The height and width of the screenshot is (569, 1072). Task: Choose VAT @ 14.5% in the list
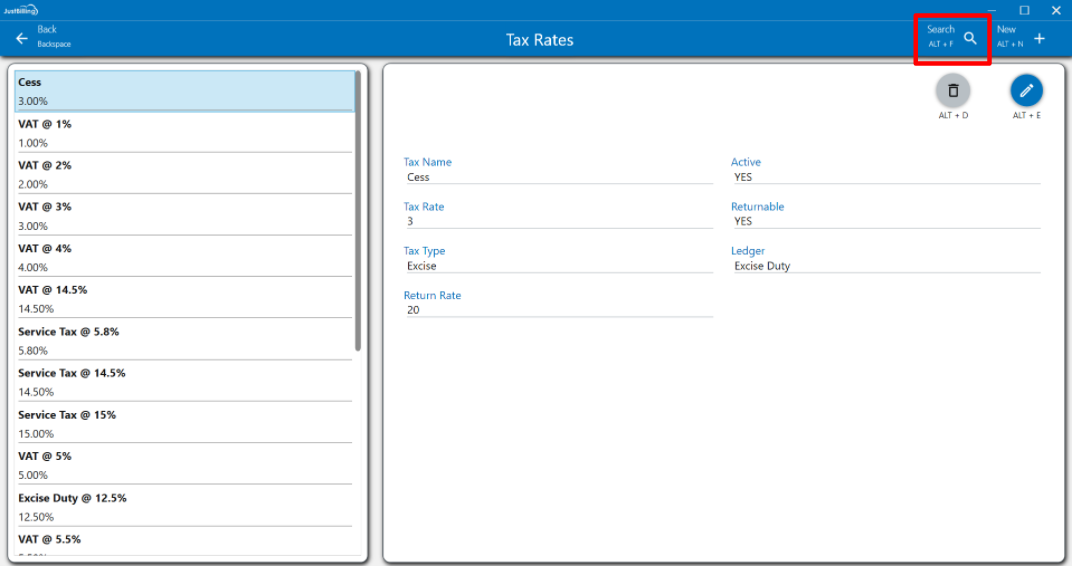click(185, 299)
